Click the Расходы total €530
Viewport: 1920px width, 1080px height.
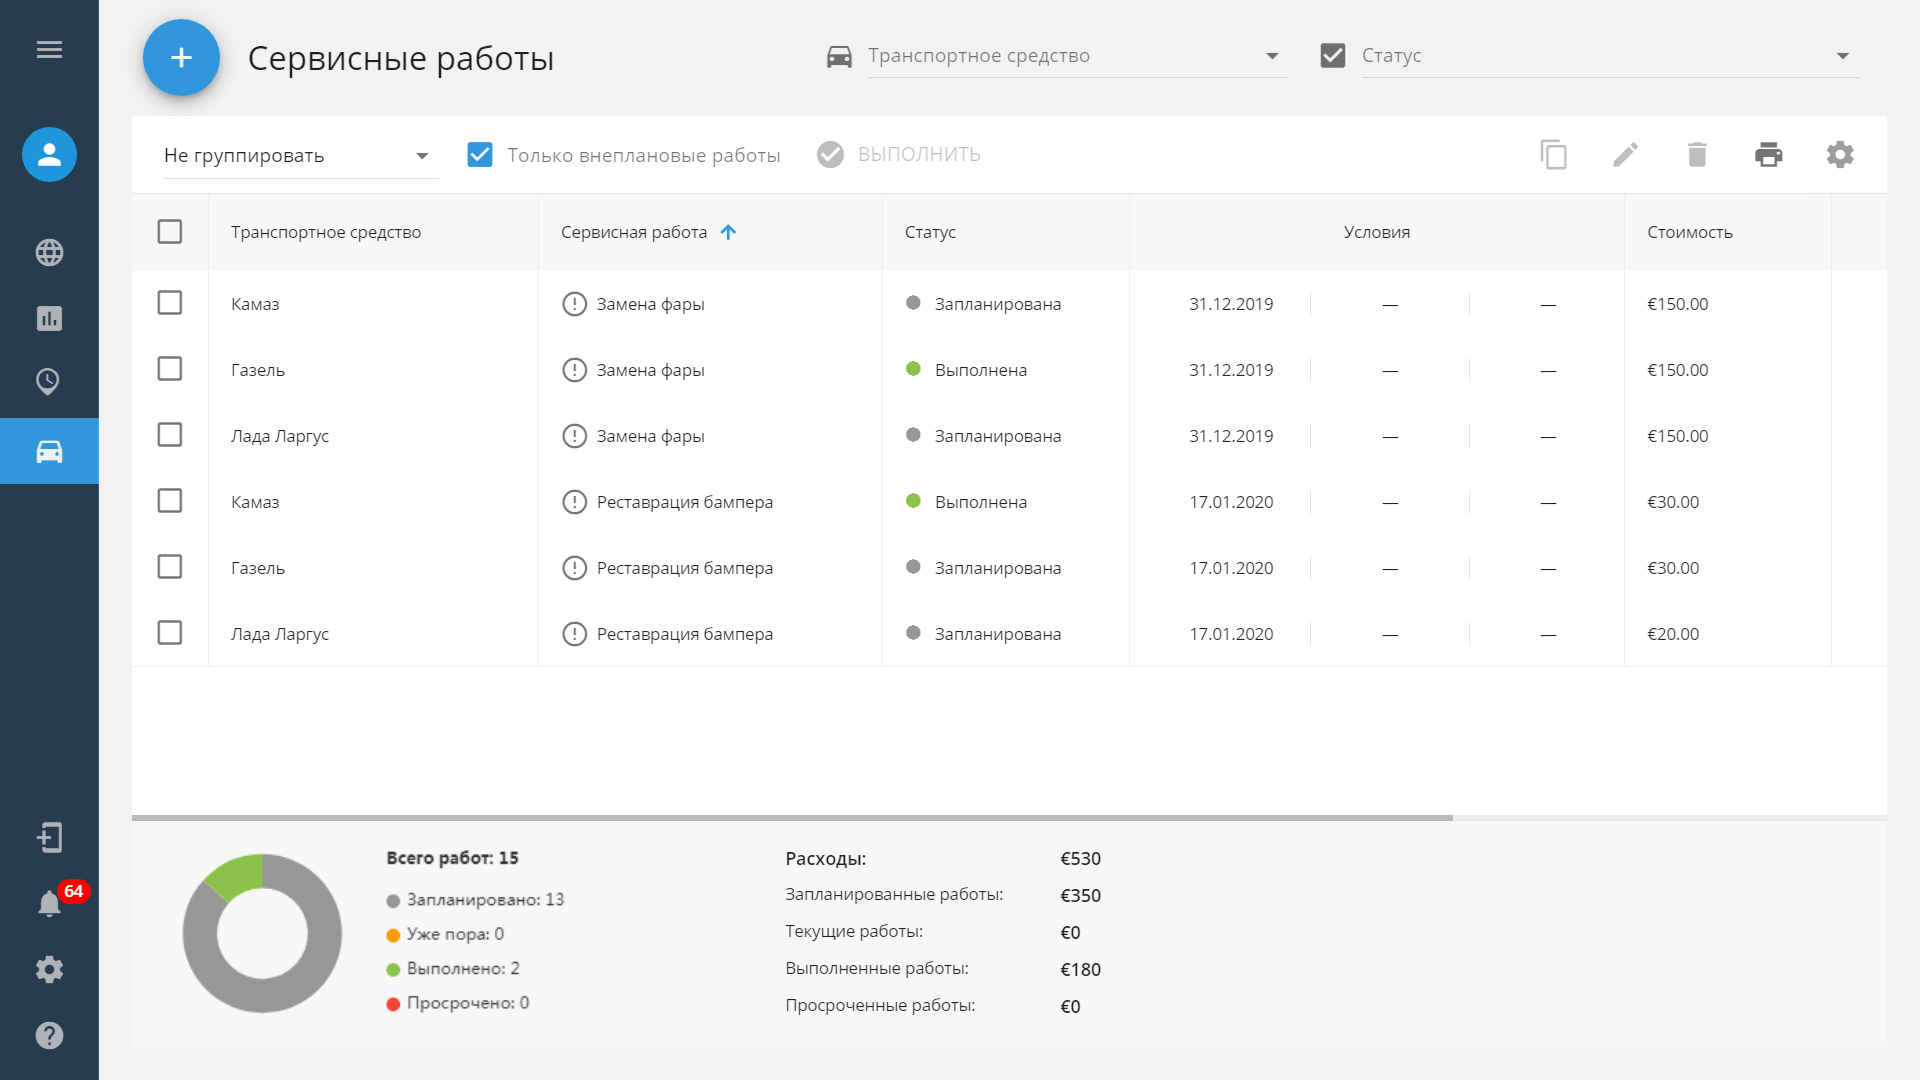pyautogui.click(x=1080, y=859)
